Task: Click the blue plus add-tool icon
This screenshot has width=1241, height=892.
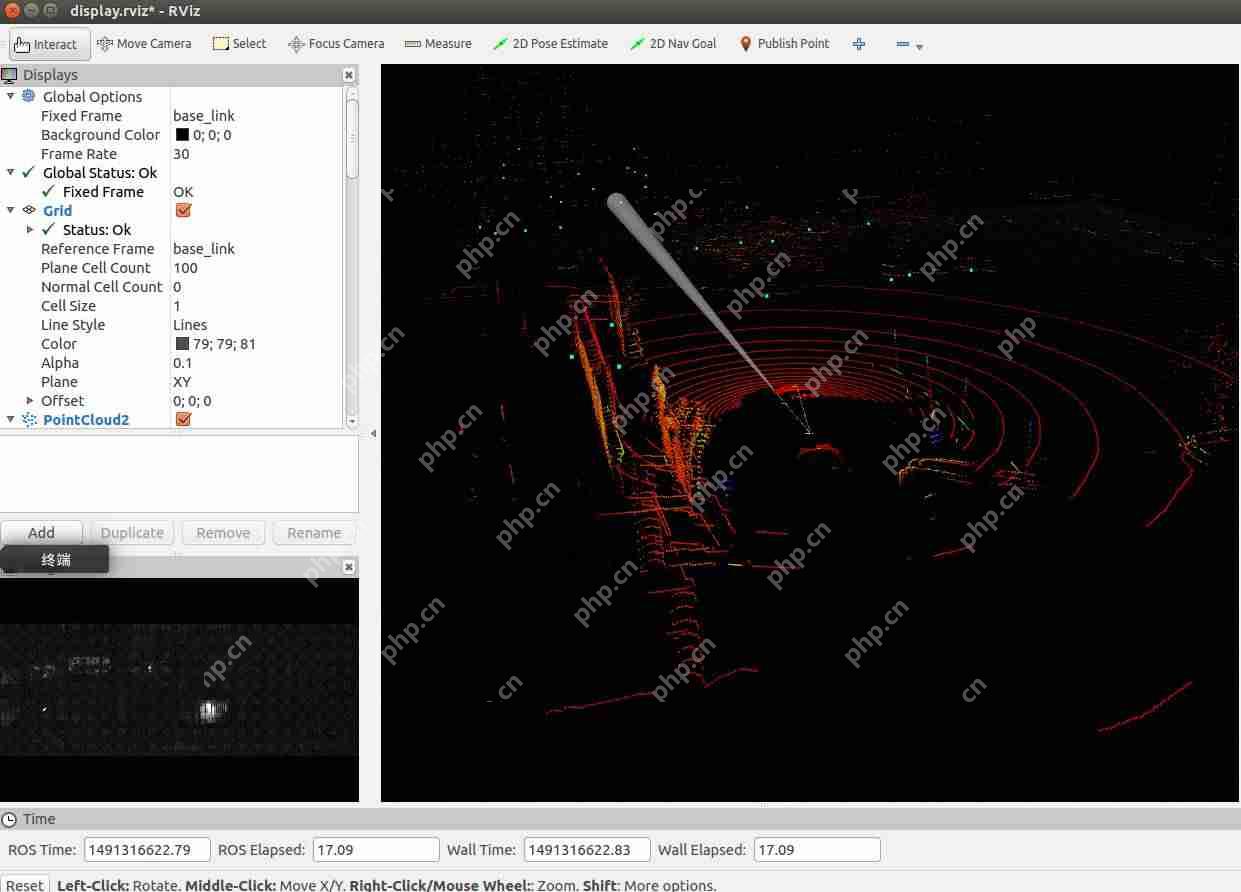Action: (859, 44)
